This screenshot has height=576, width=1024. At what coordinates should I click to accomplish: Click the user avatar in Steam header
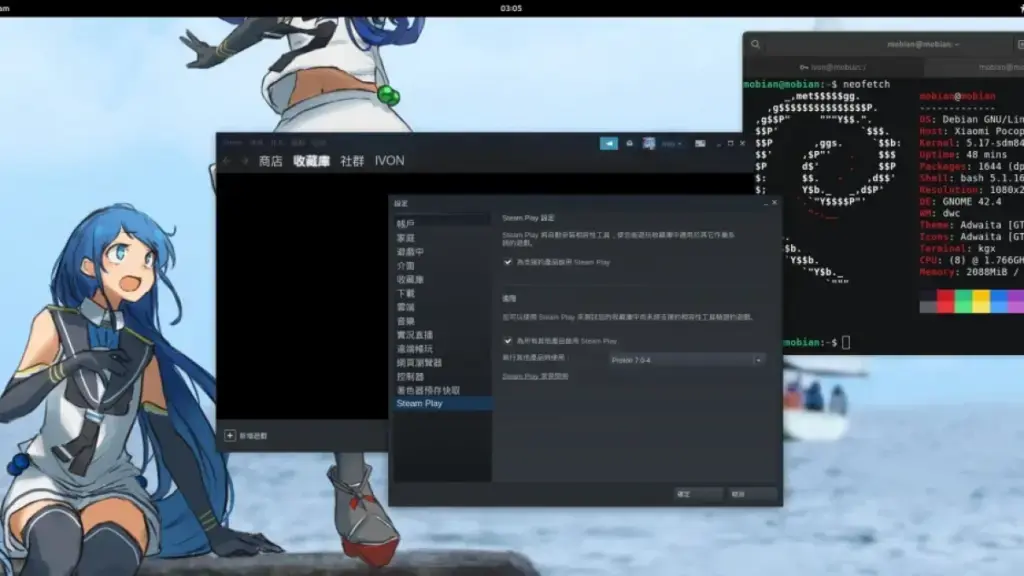point(648,143)
